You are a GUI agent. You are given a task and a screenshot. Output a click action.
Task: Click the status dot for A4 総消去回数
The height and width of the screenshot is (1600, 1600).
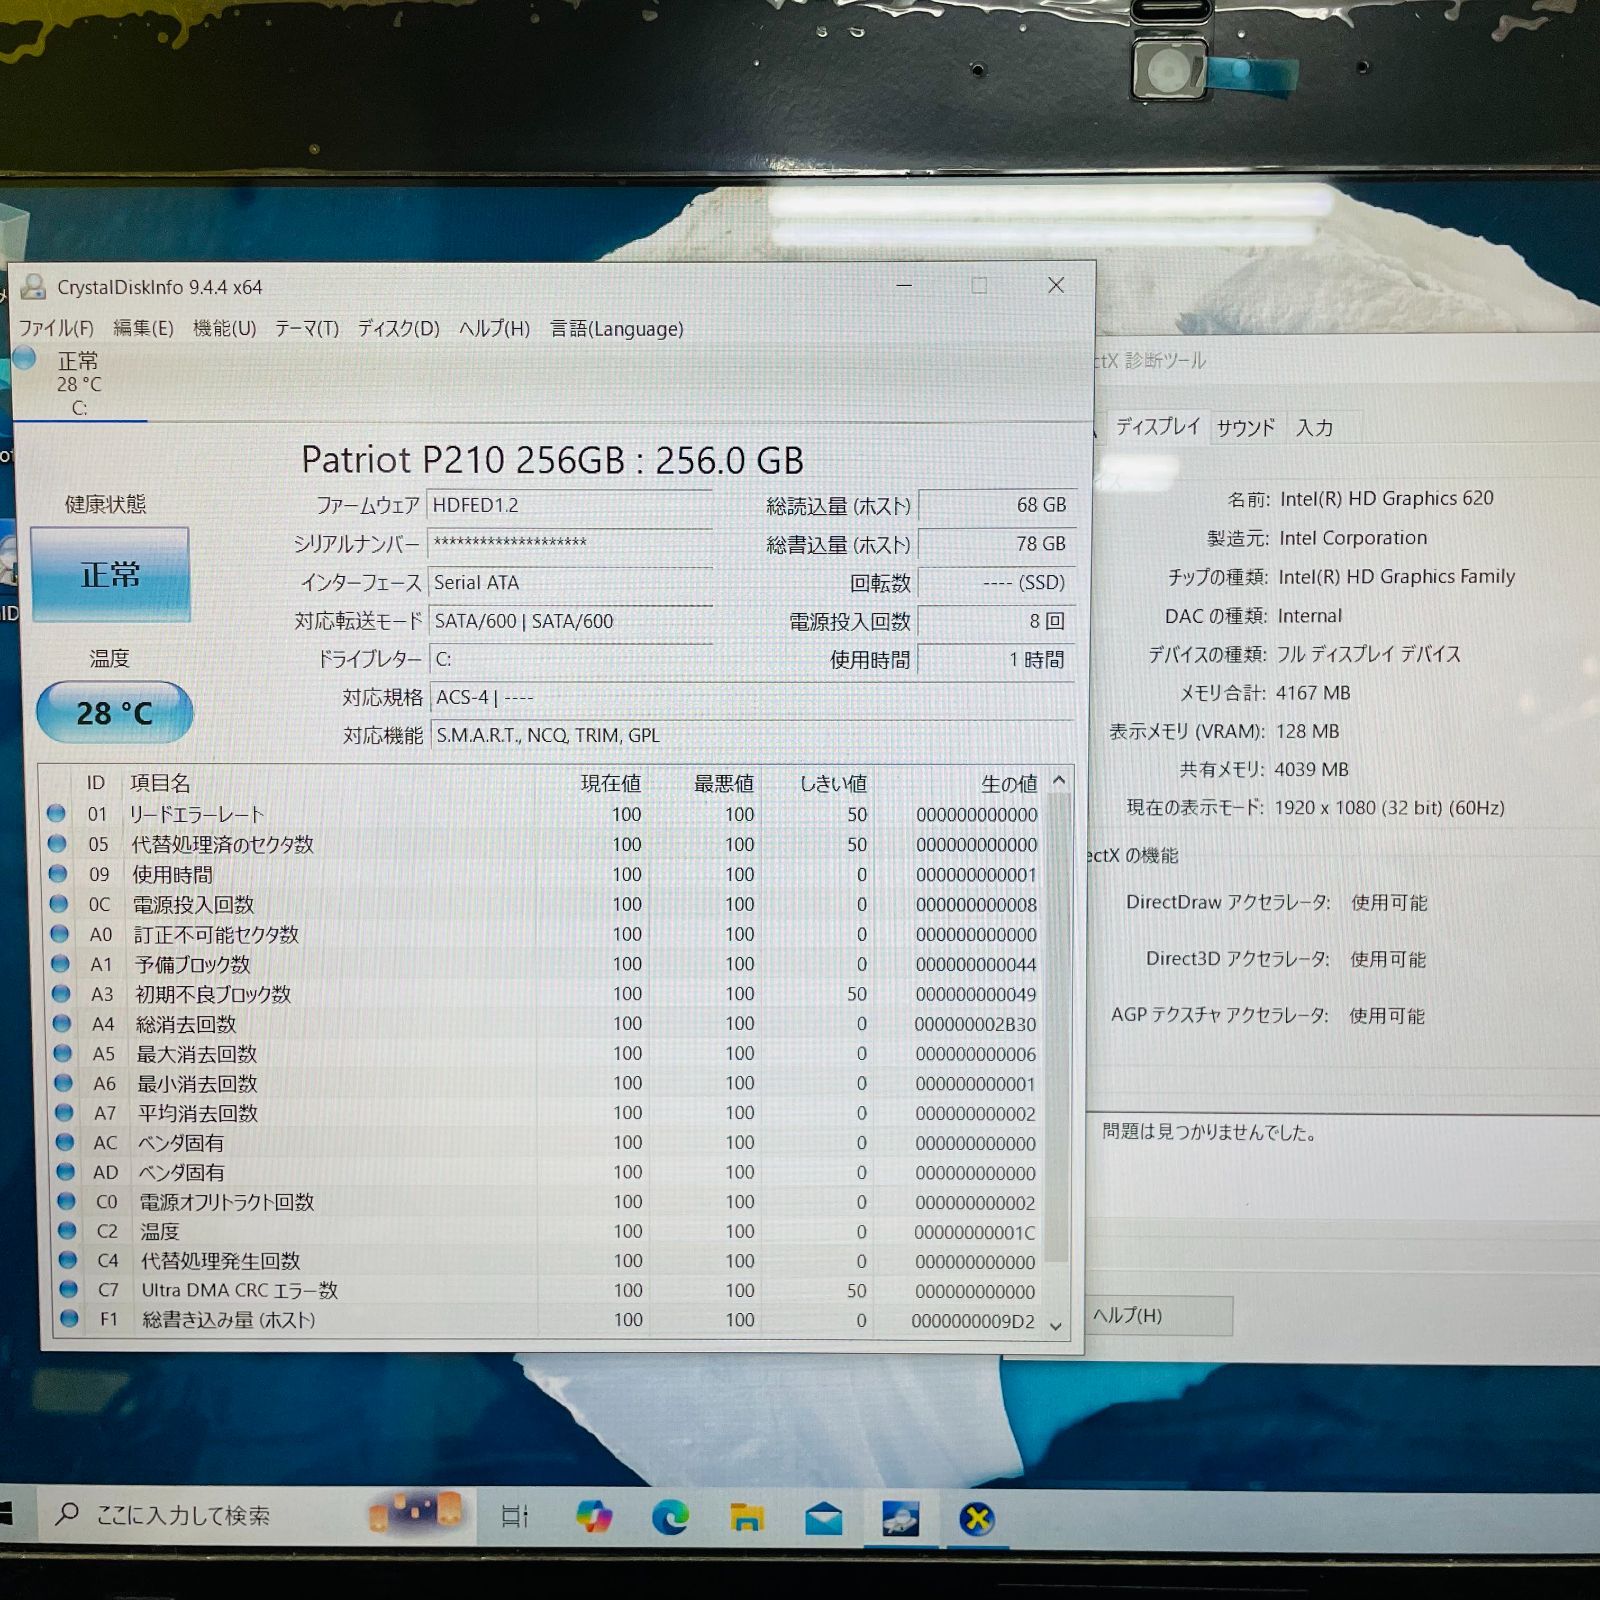click(62, 1023)
